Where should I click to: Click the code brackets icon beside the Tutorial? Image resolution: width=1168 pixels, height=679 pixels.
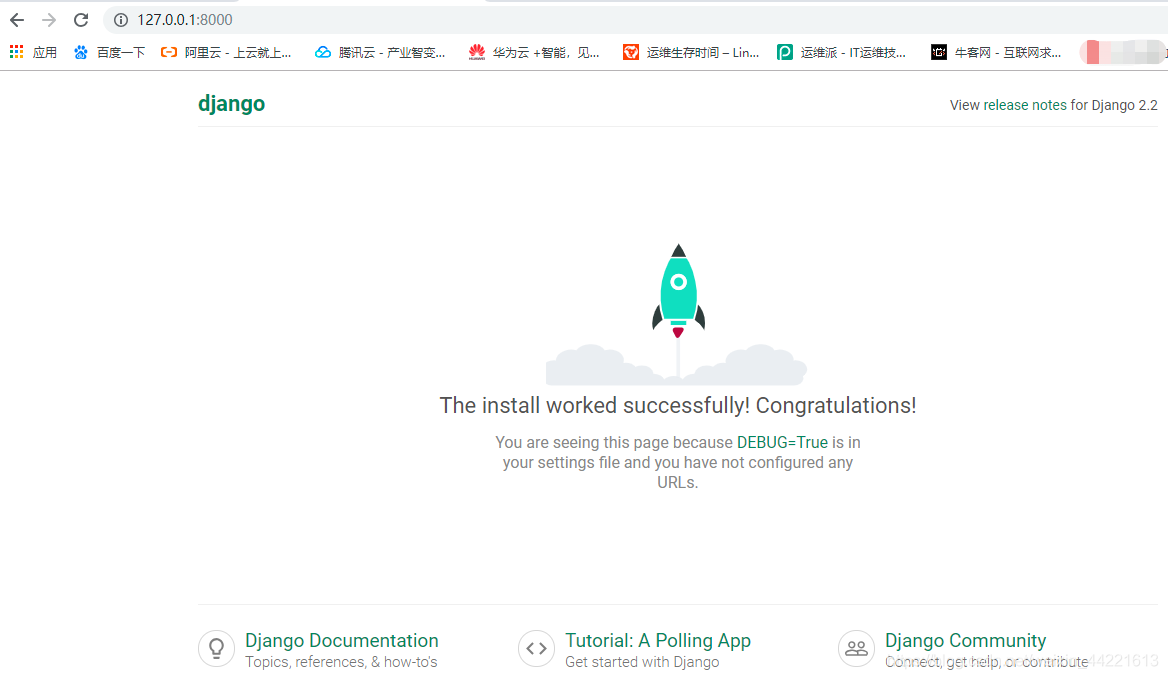(x=536, y=648)
